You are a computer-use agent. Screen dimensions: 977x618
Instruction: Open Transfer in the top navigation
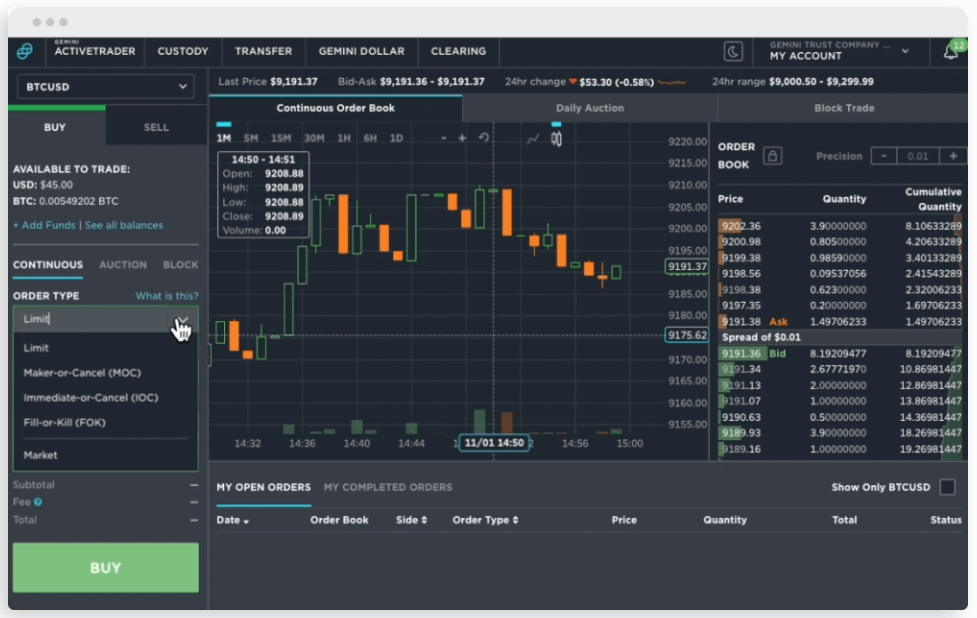tap(264, 51)
